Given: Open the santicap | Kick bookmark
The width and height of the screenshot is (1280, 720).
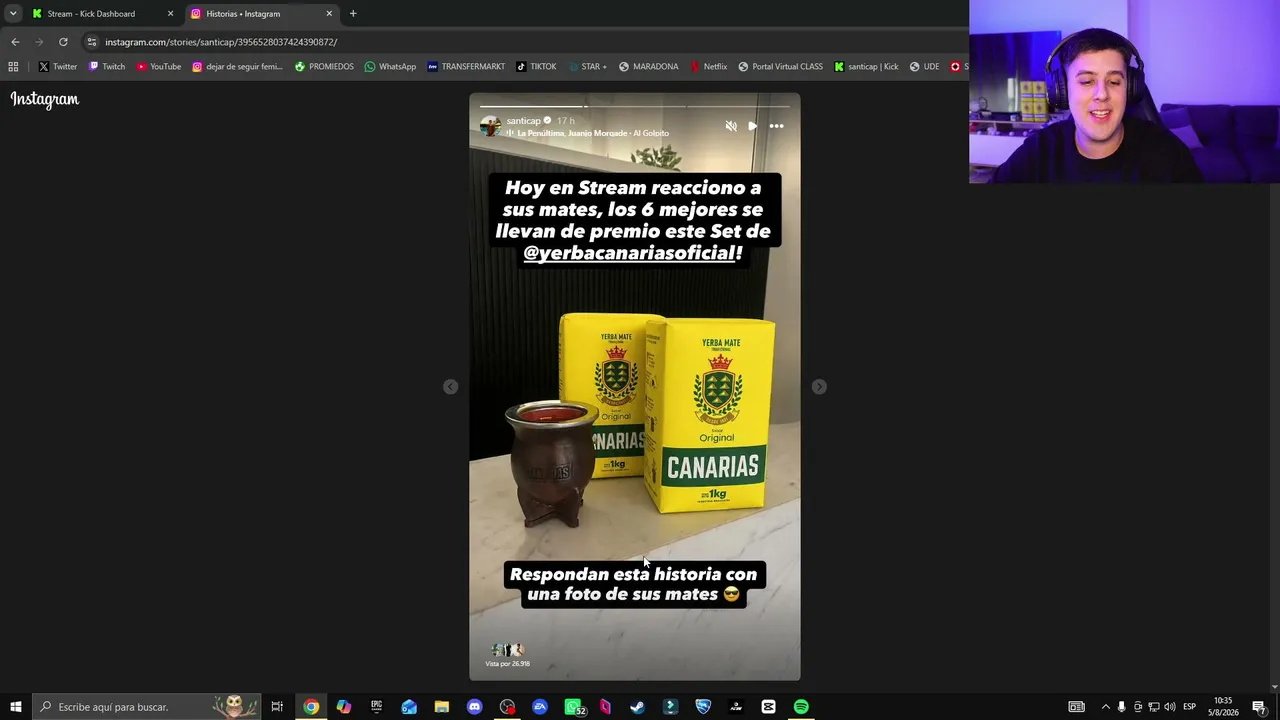Looking at the screenshot, I should pyautogui.click(x=866, y=67).
